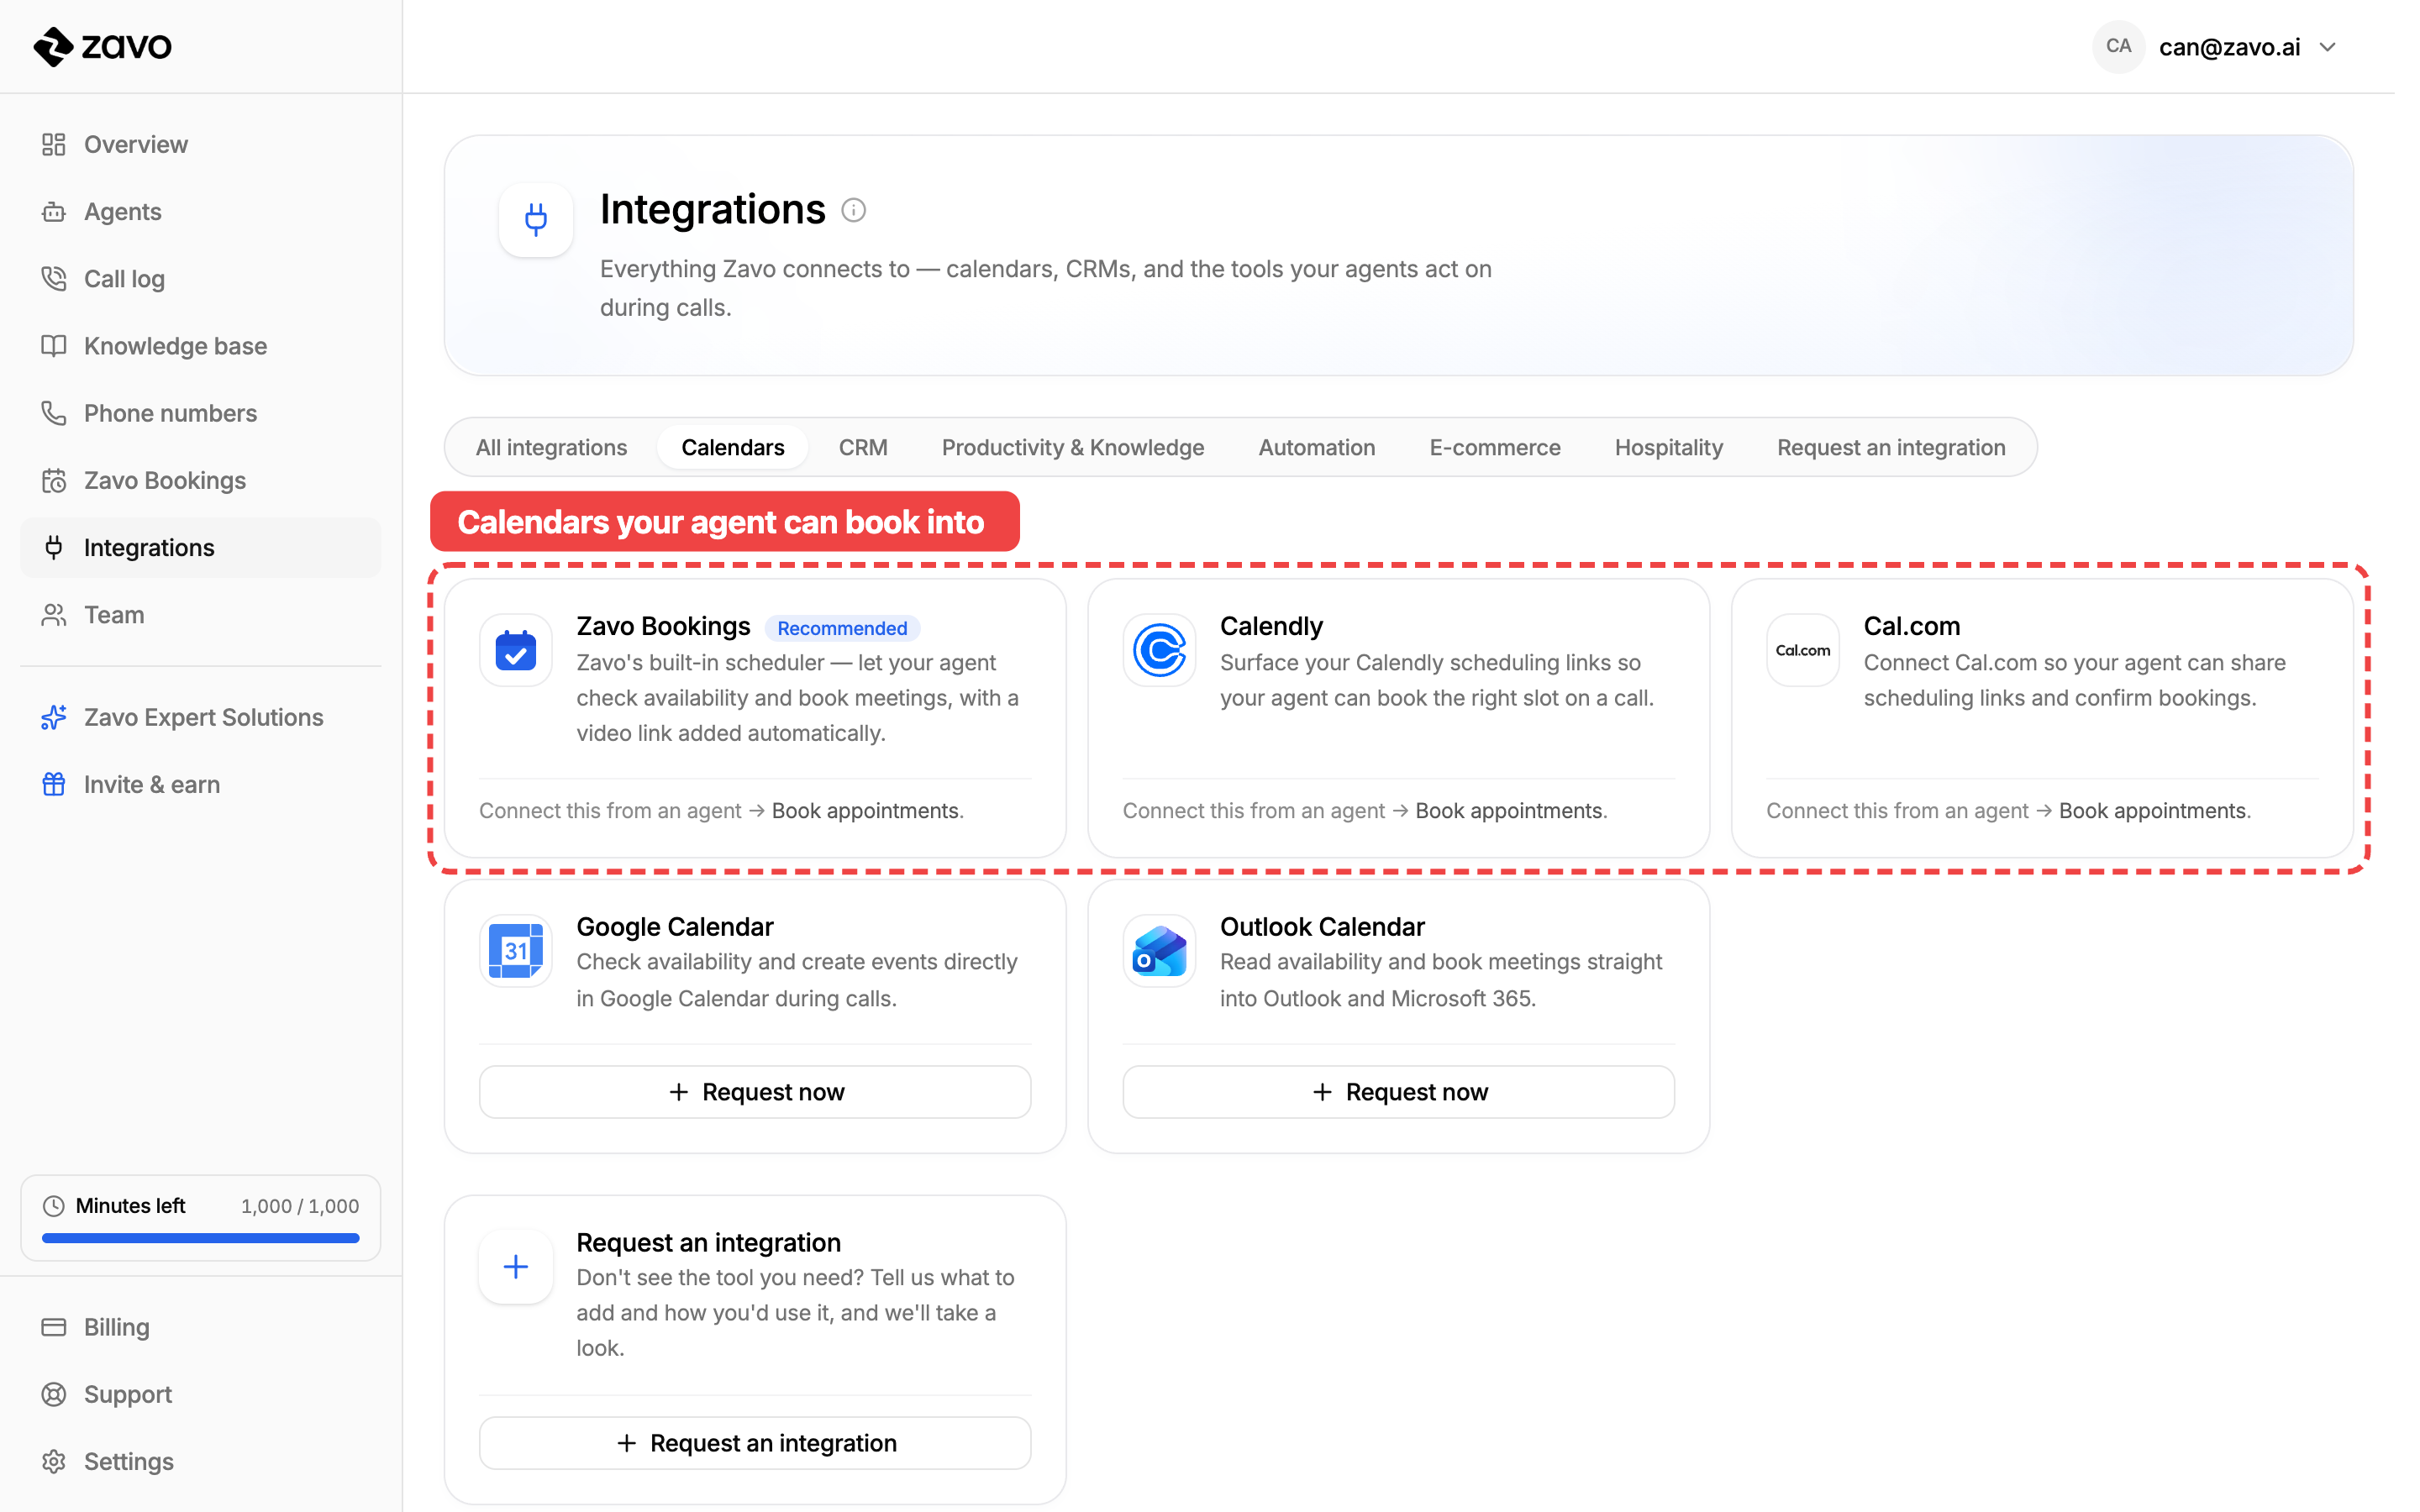The height and width of the screenshot is (1512, 2420).
Task: Follow Book appointments link in Cal.com card
Action: pyautogui.click(x=2152, y=811)
